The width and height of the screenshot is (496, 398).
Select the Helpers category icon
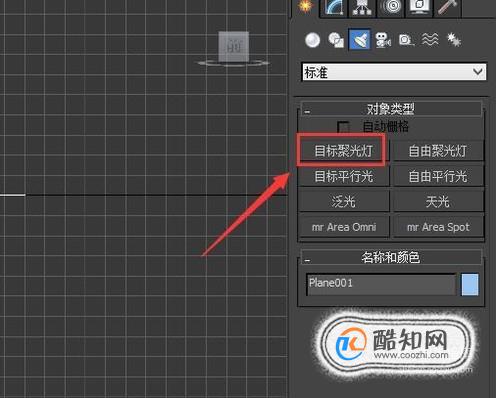tap(406, 40)
